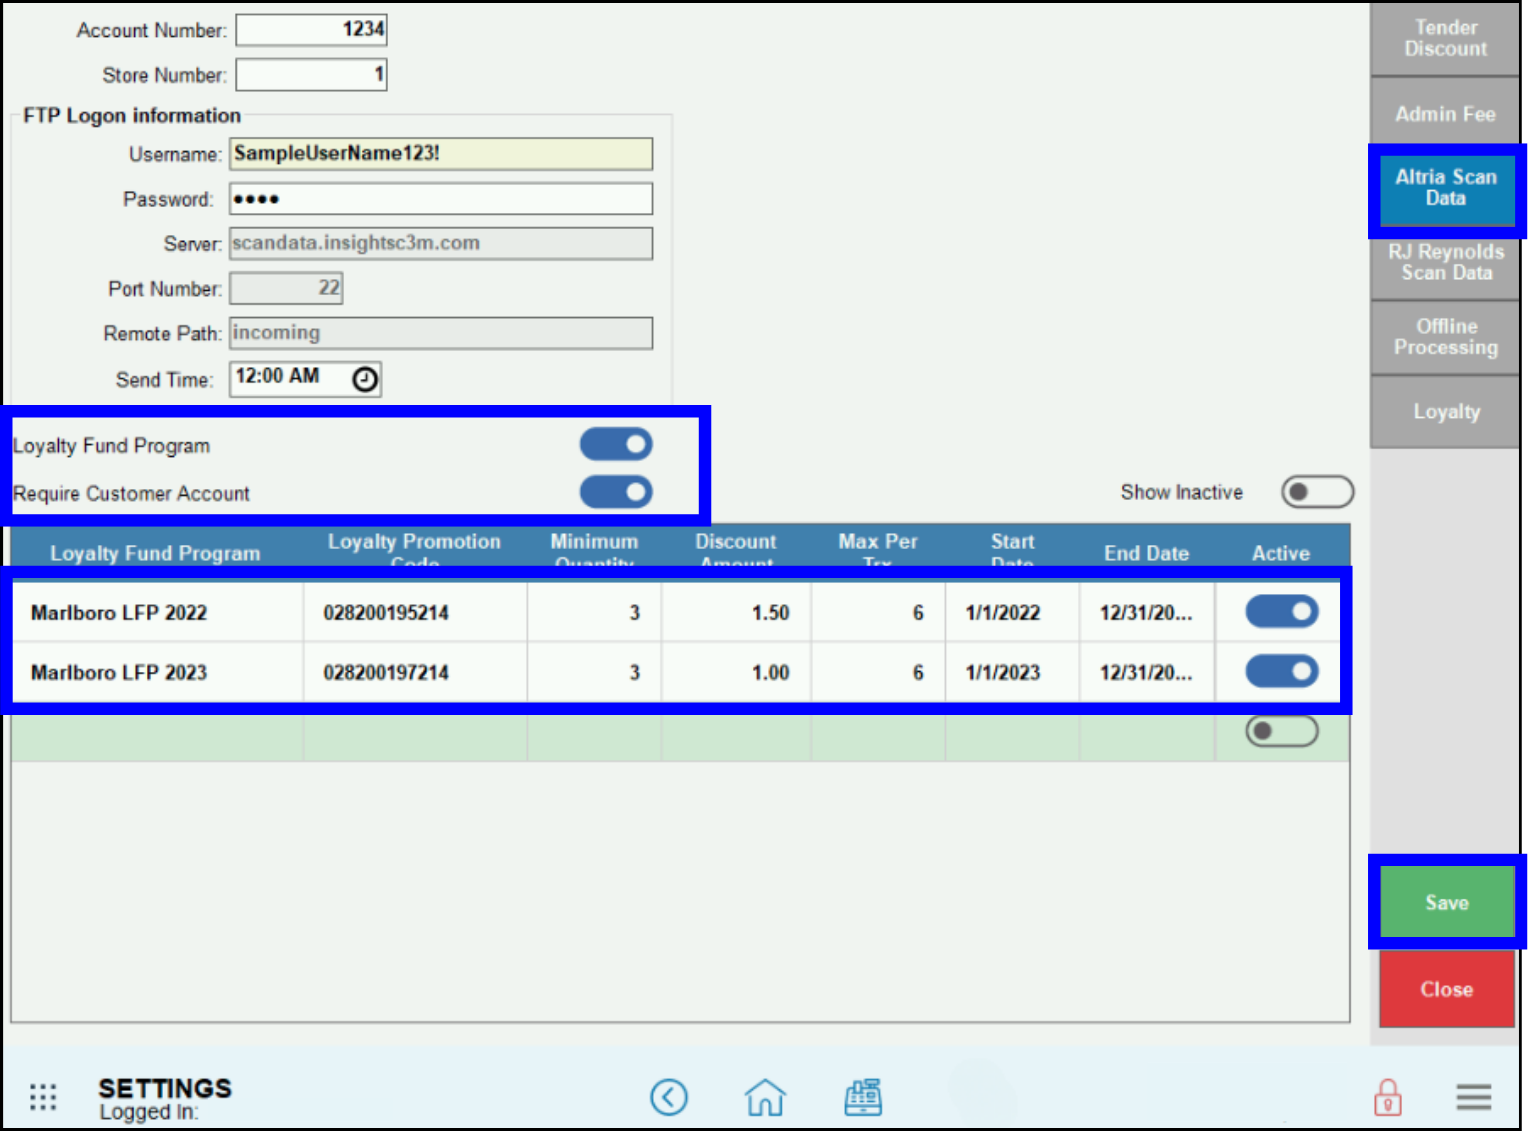Toggle the Loyalty Fund Program switch

616,444
